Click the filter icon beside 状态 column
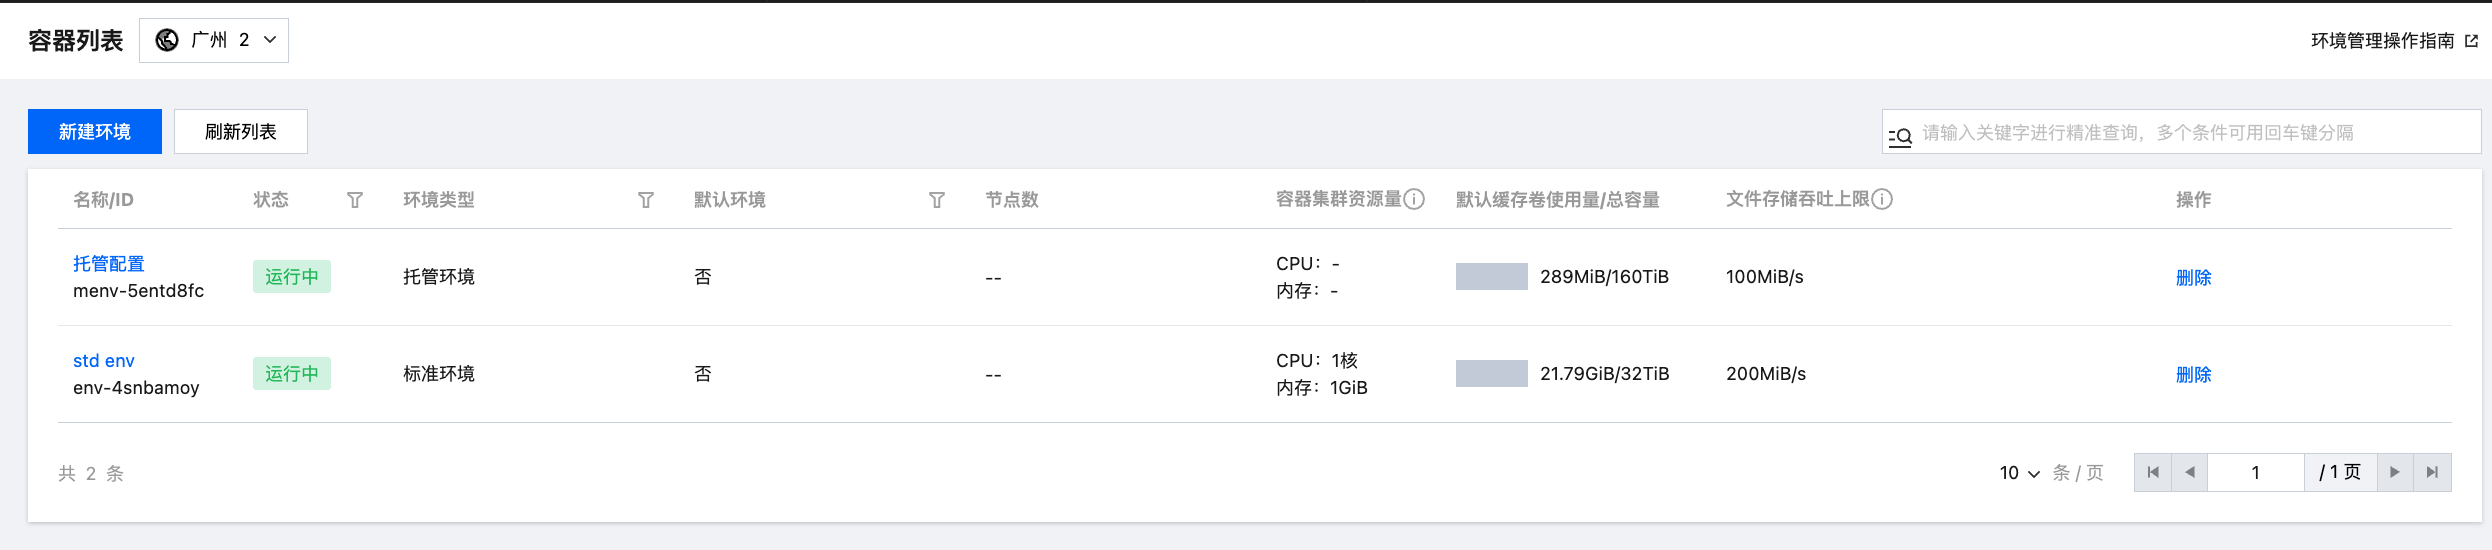This screenshot has width=2492, height=550. coord(355,200)
